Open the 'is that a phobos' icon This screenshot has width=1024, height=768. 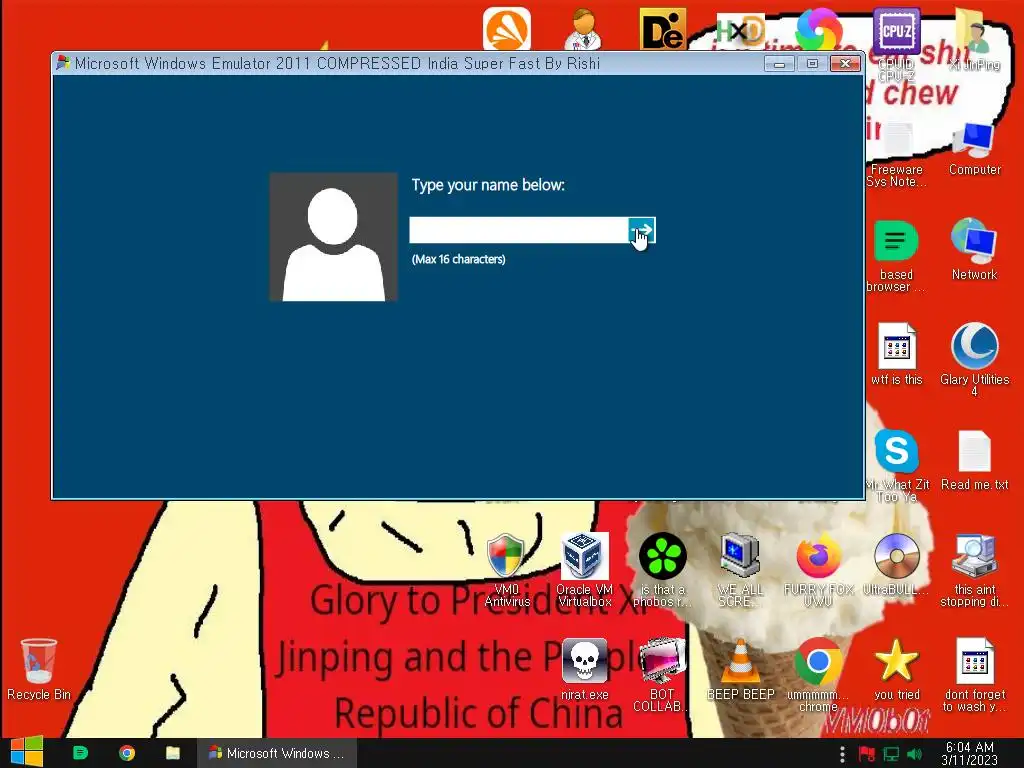[x=662, y=570]
